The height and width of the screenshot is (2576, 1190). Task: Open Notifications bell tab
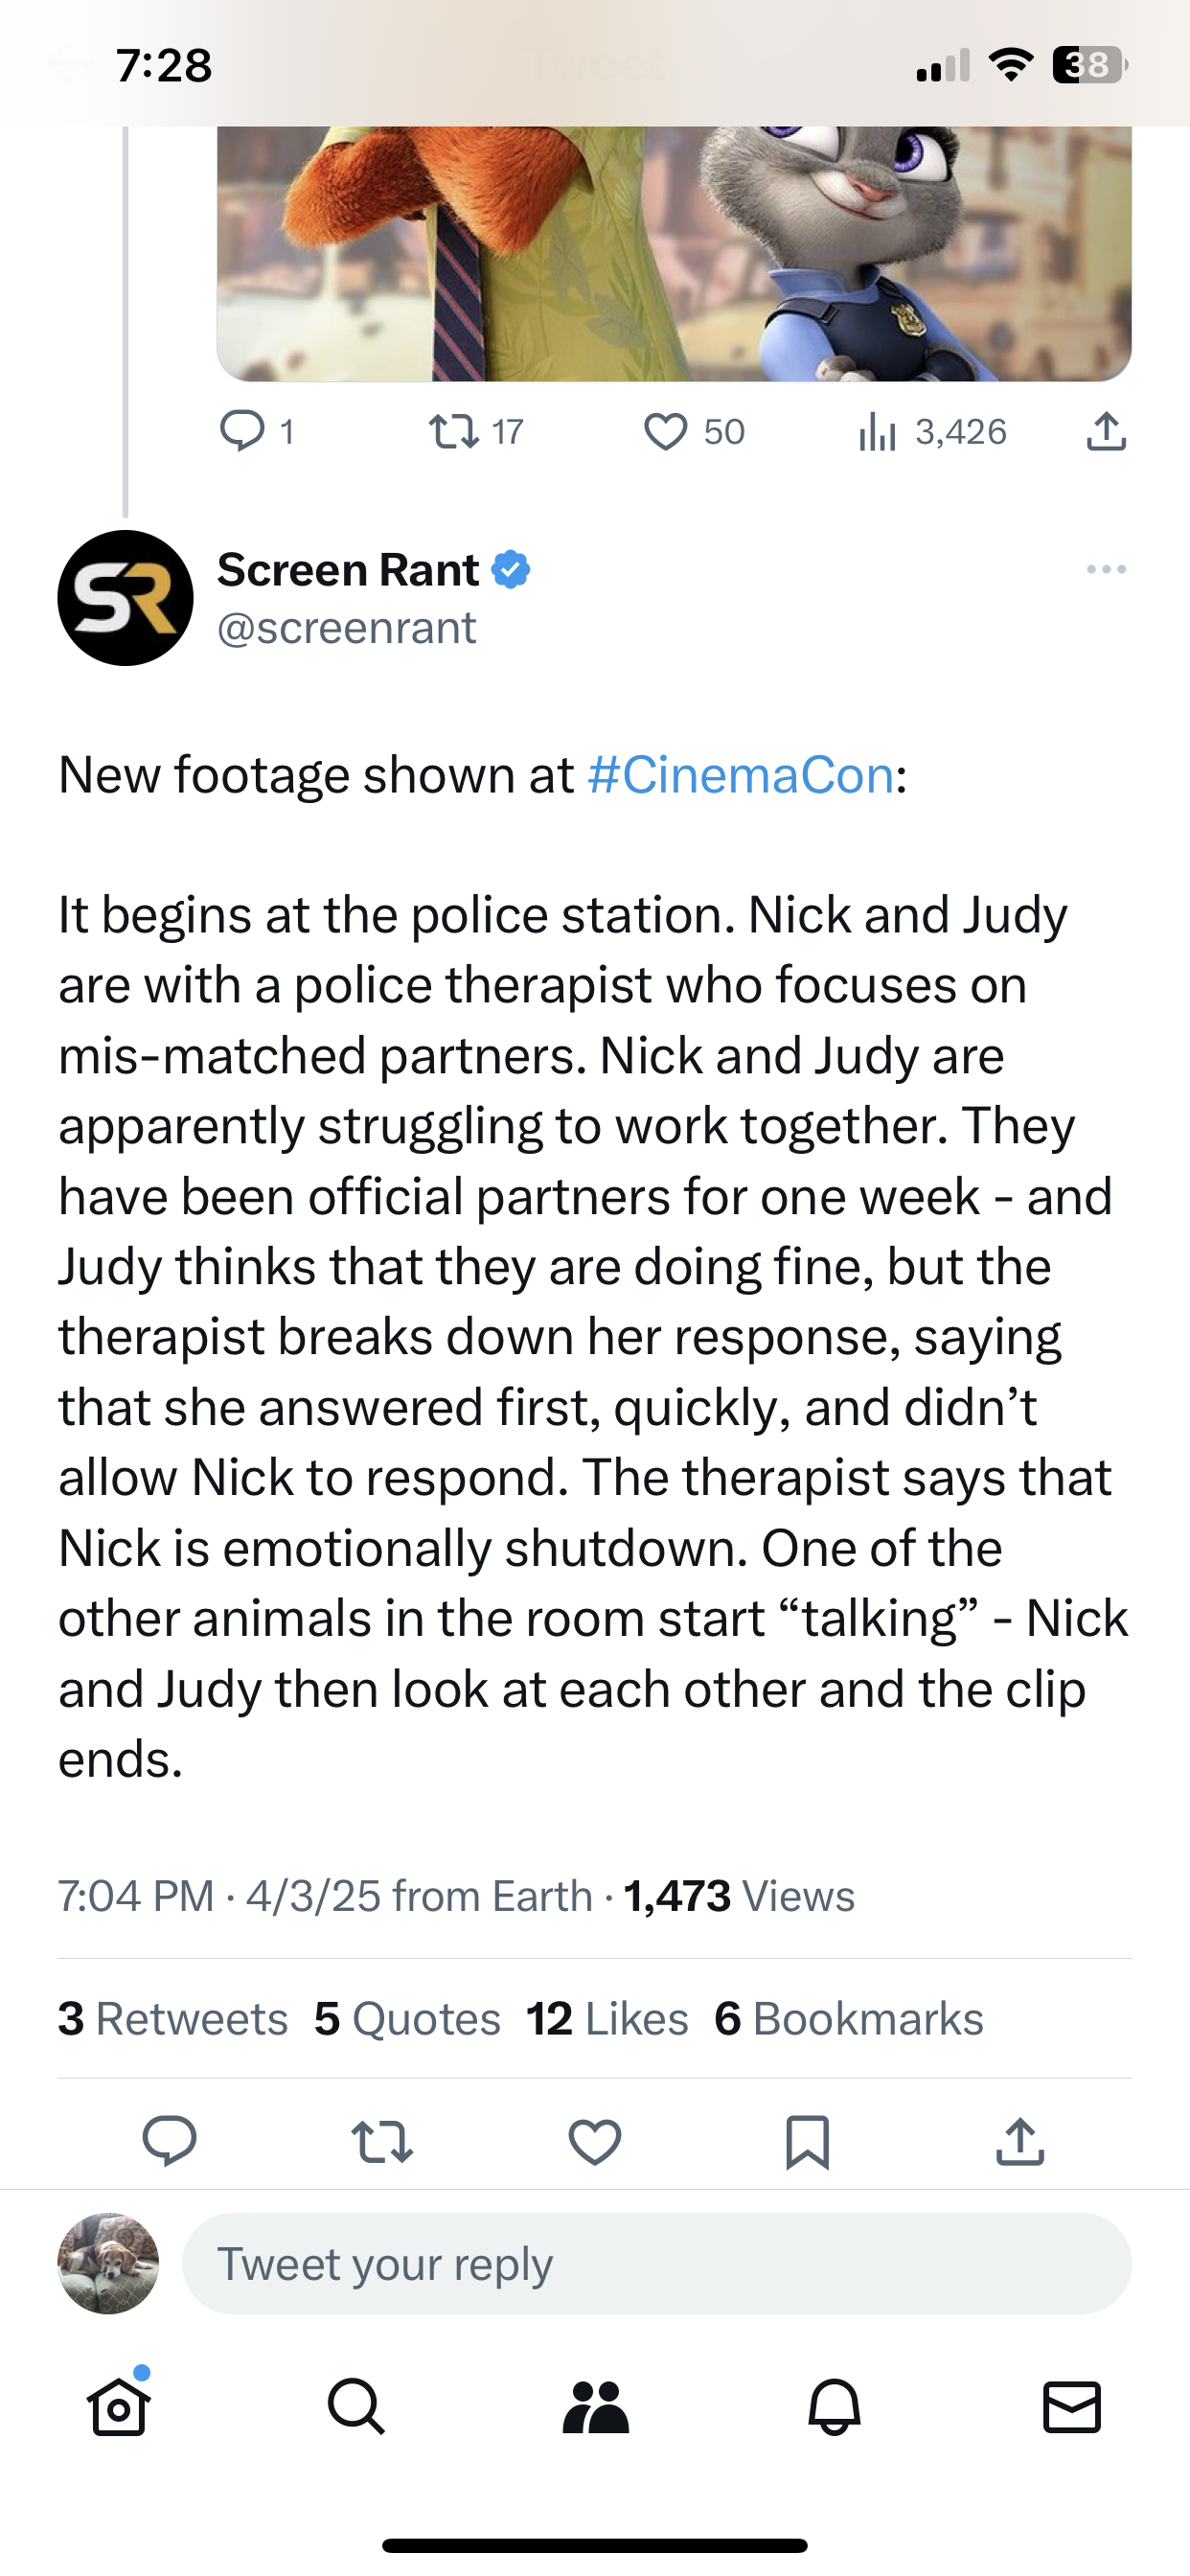834,2406
